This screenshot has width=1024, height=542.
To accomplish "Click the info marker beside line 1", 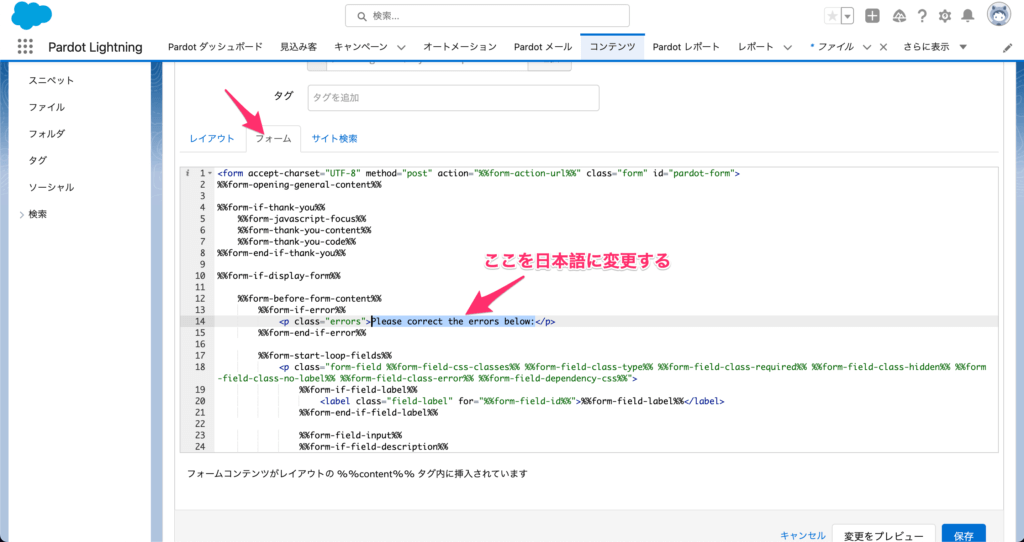I will [187, 173].
